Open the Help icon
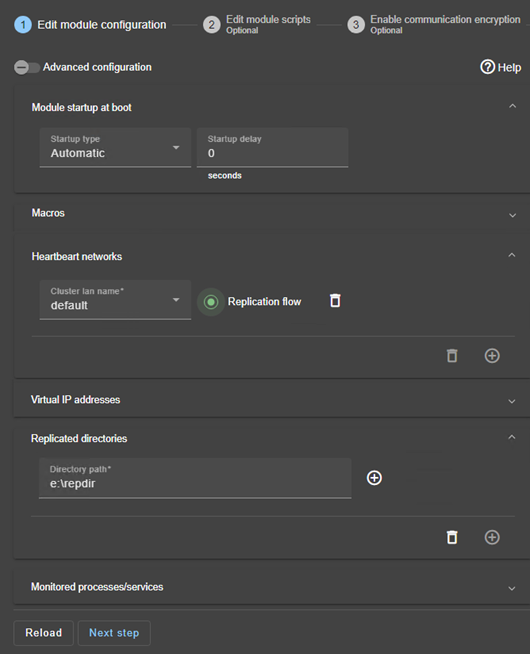This screenshot has height=654, width=530. [x=487, y=67]
